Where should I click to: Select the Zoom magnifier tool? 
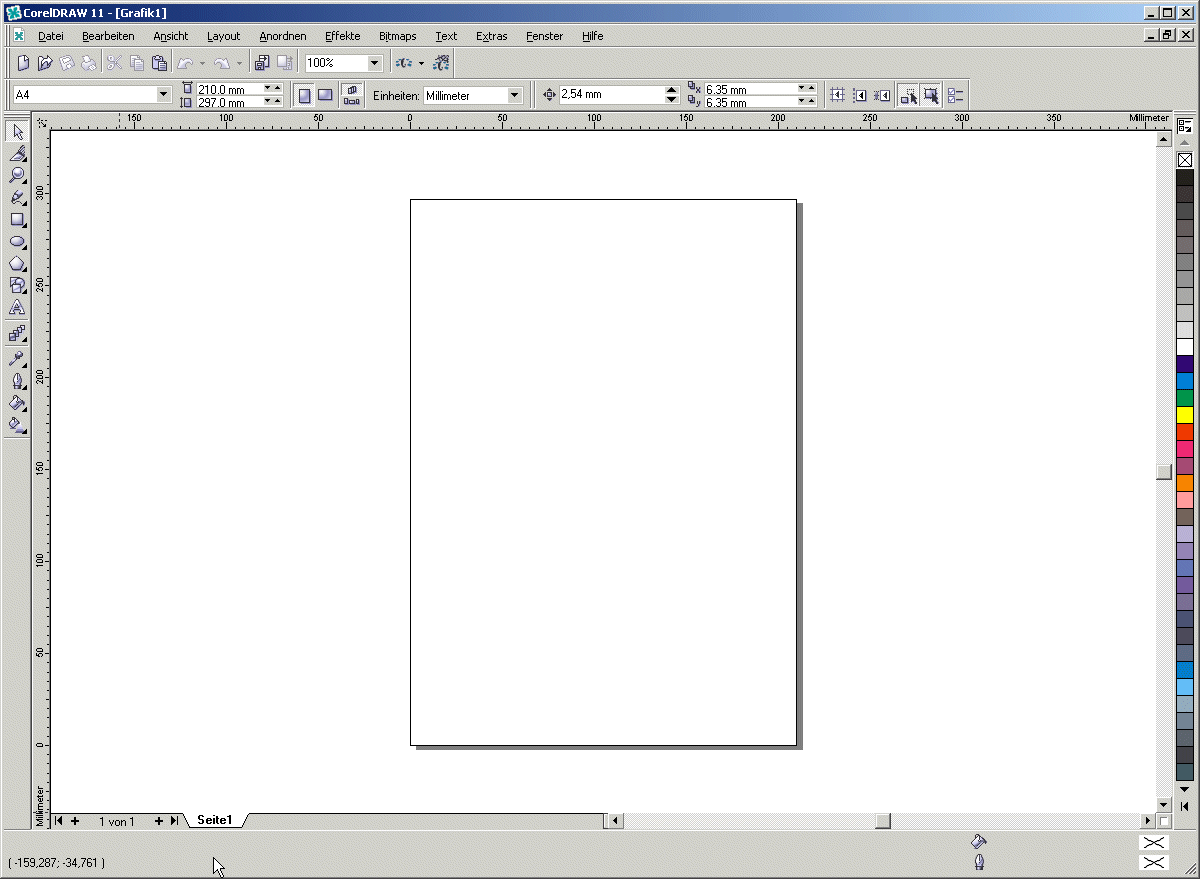(x=17, y=175)
